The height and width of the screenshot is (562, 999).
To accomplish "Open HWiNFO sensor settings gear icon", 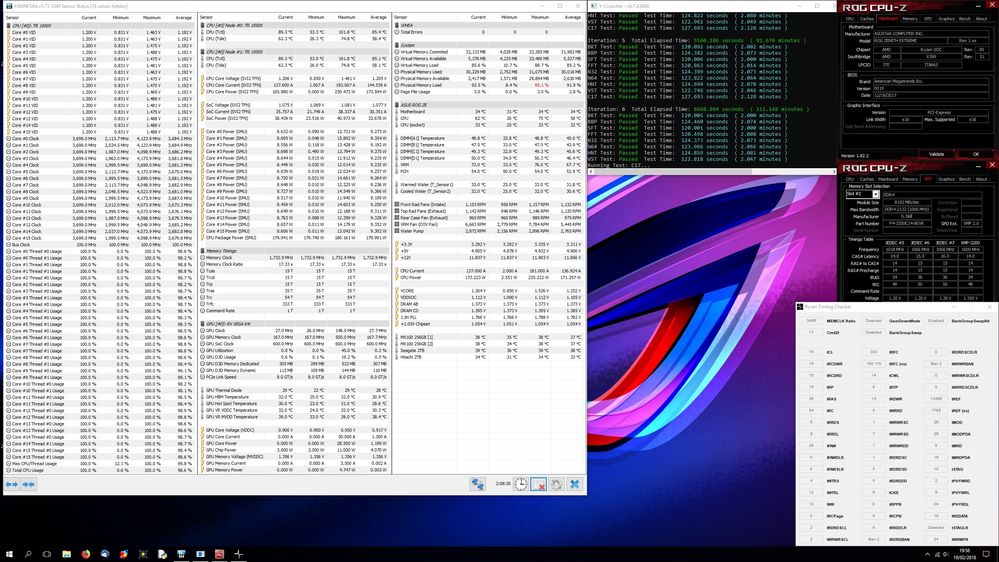I will pos(556,484).
